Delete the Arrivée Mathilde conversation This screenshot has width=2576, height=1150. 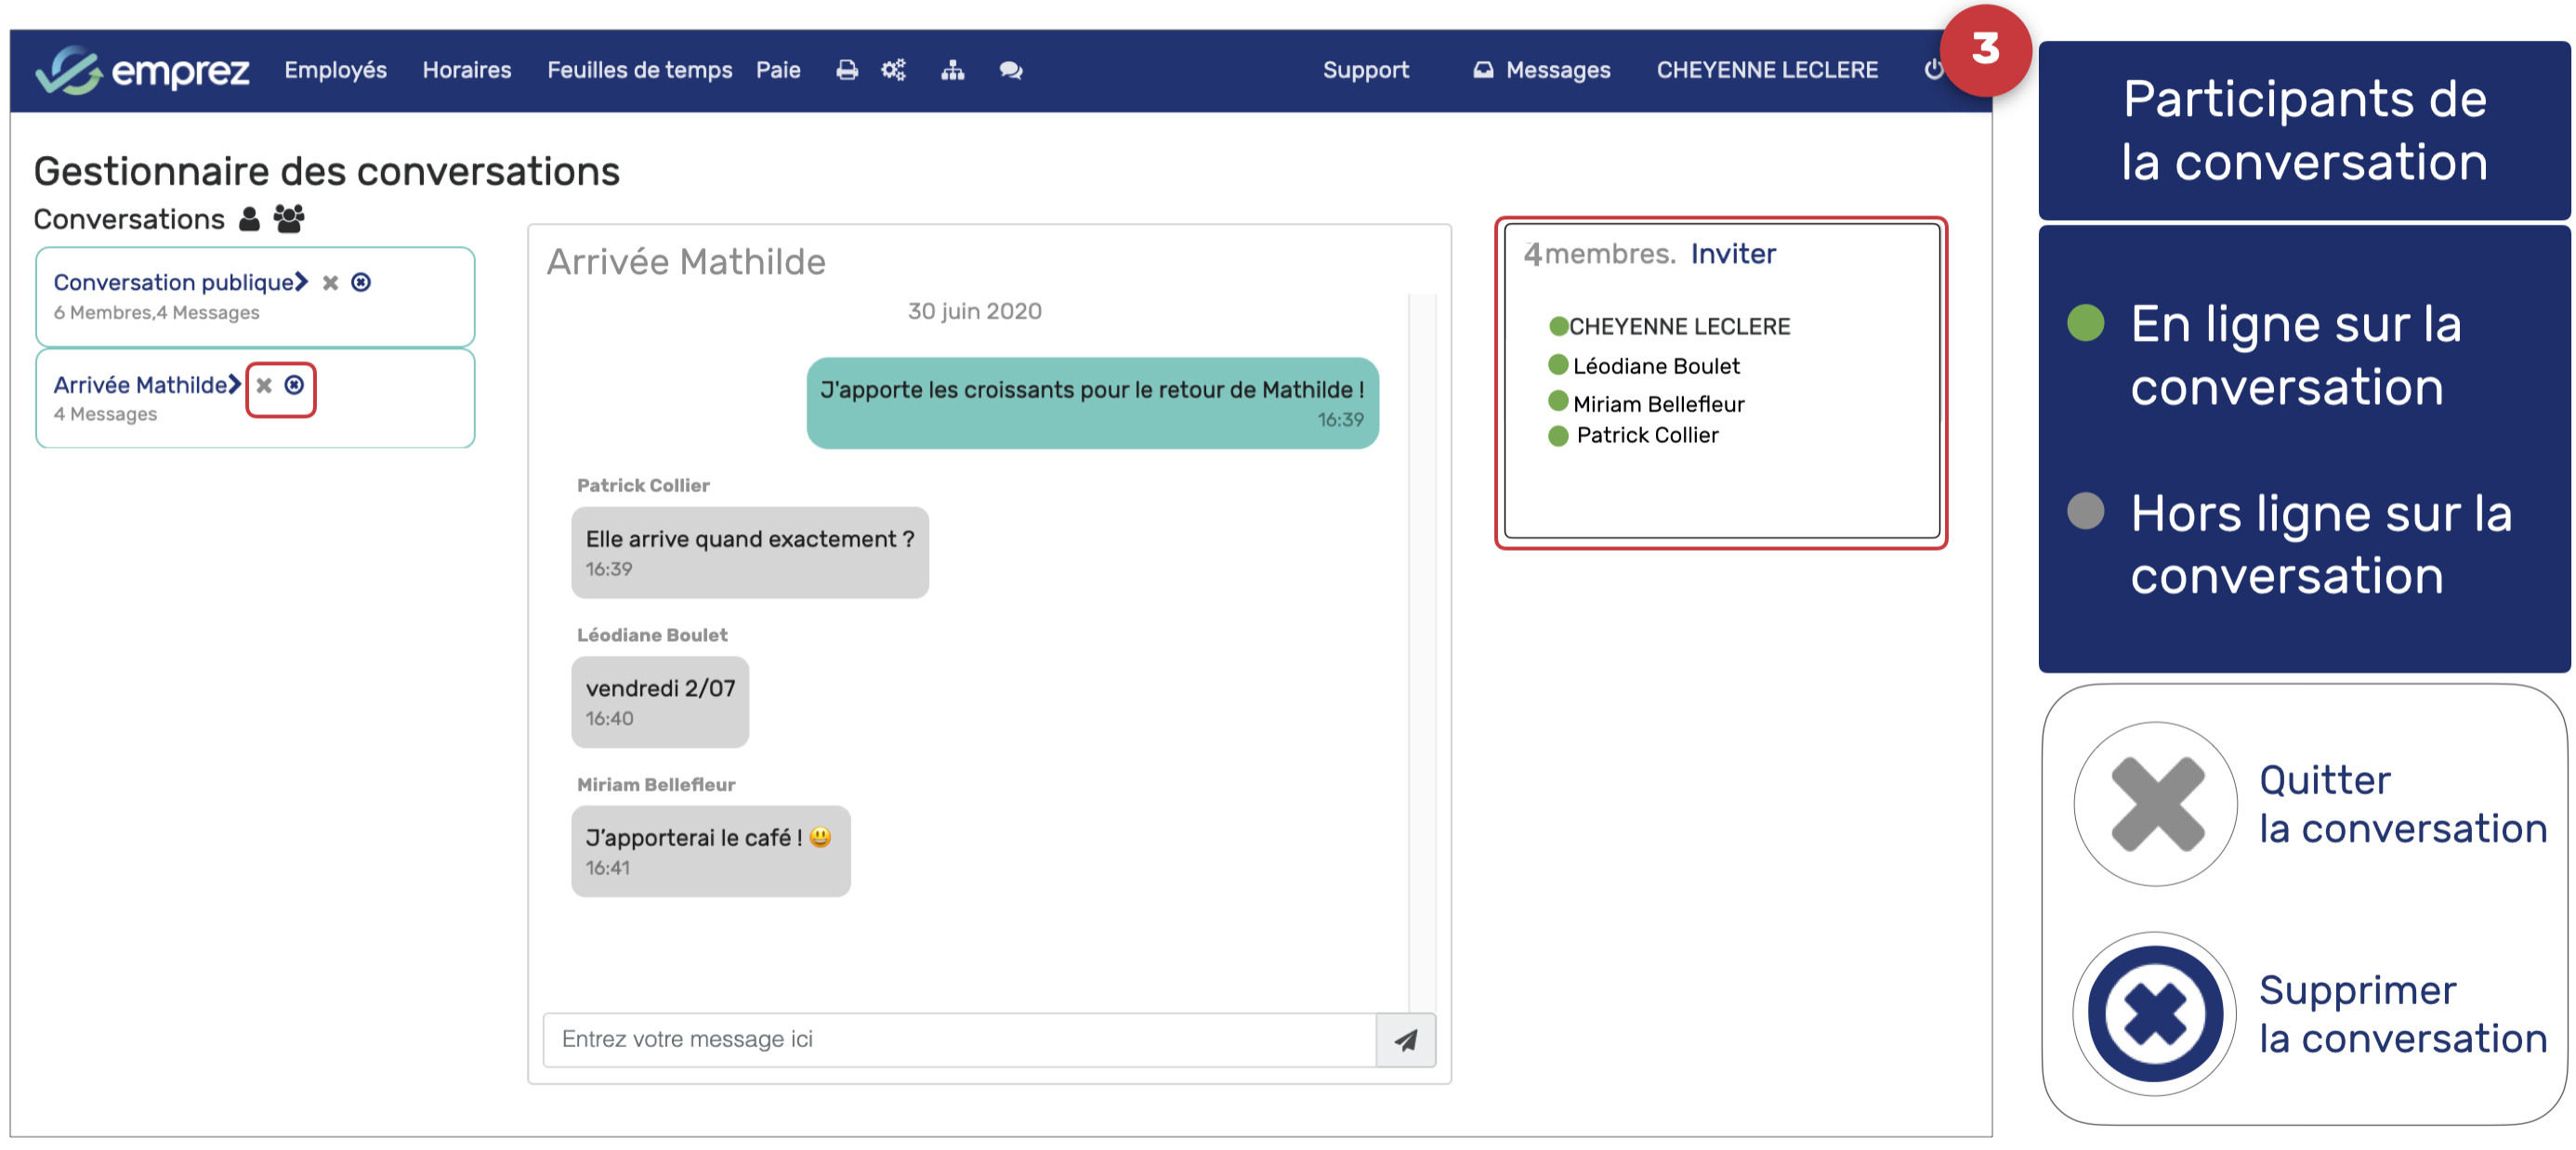pyautogui.click(x=294, y=385)
